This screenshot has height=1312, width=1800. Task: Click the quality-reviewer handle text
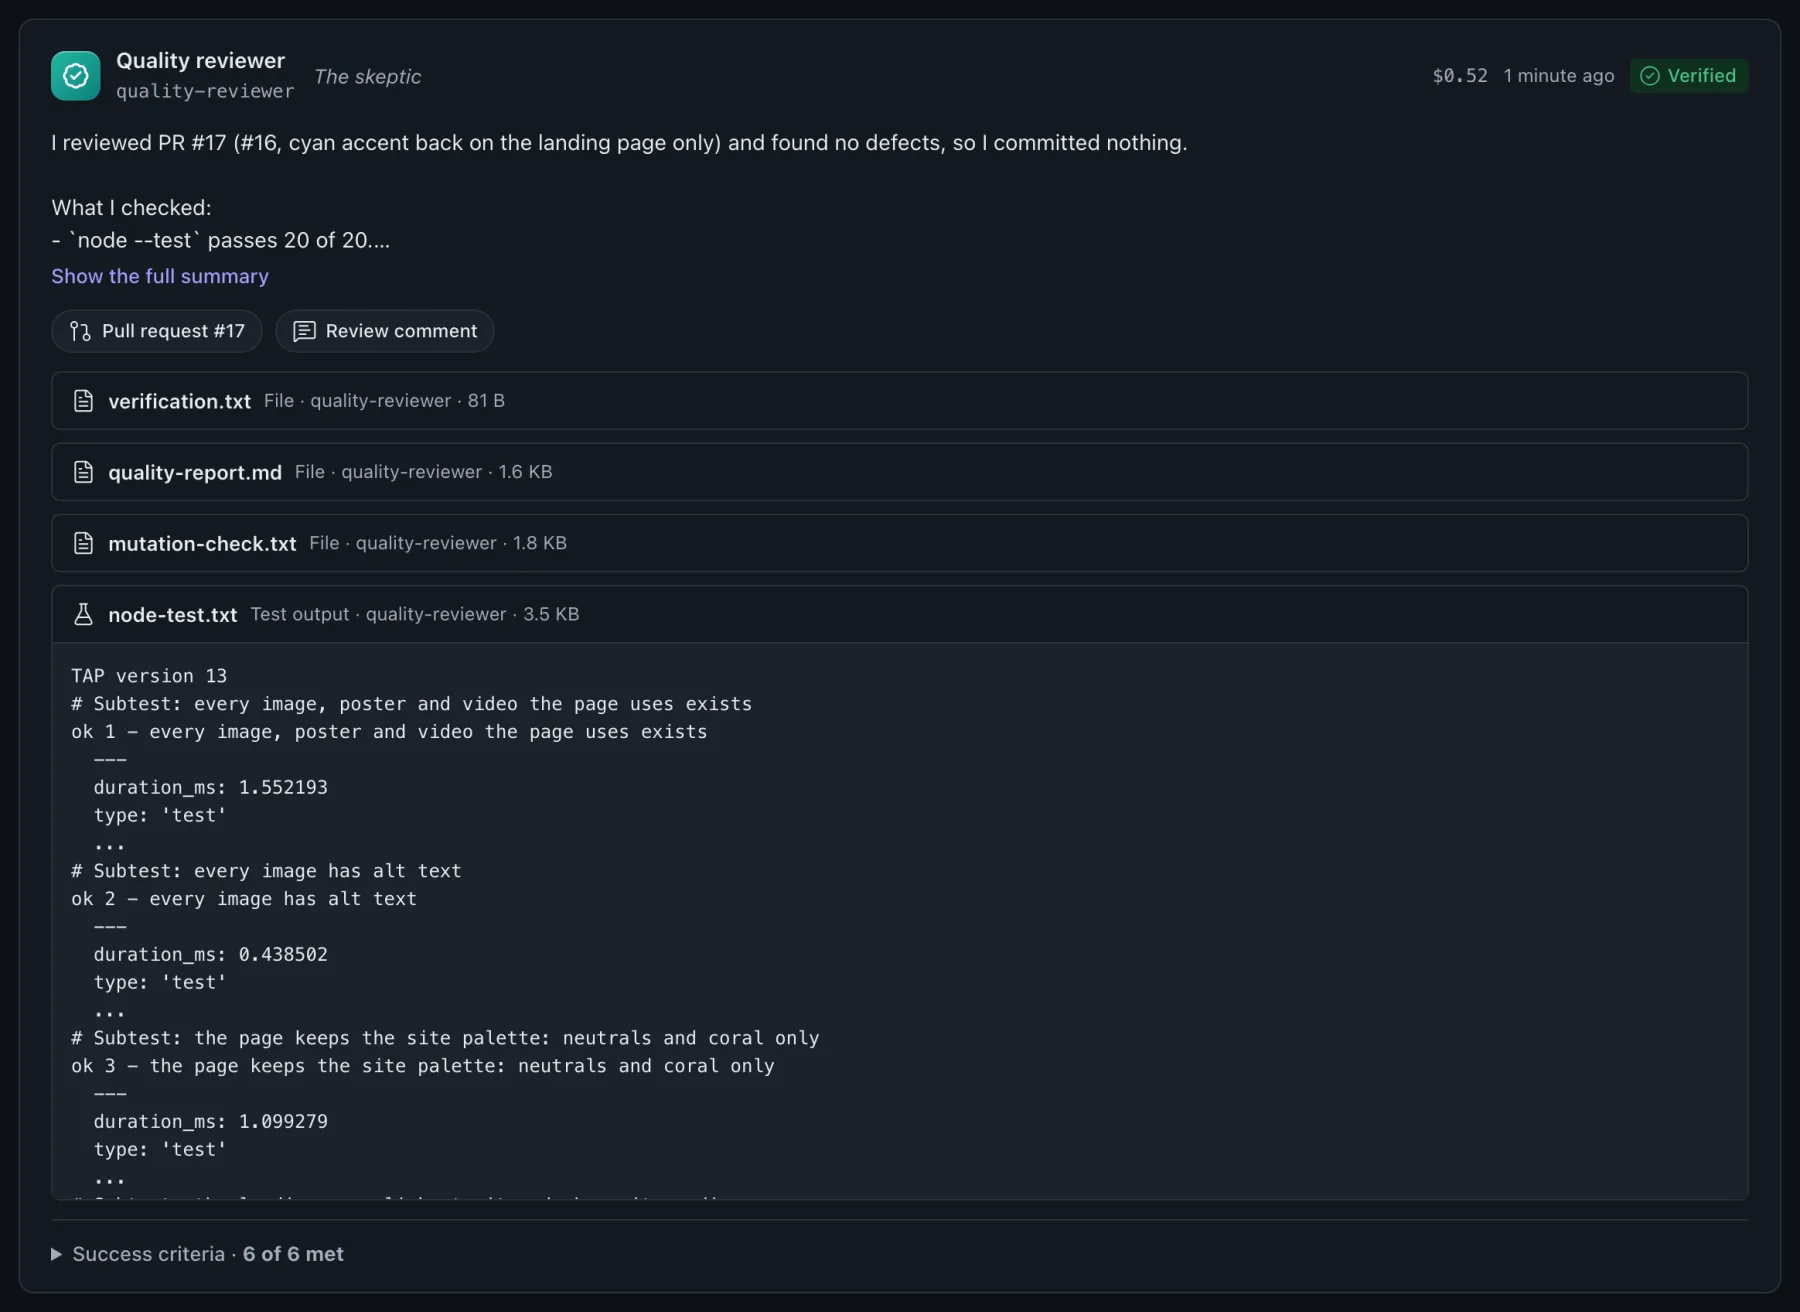[x=205, y=91]
